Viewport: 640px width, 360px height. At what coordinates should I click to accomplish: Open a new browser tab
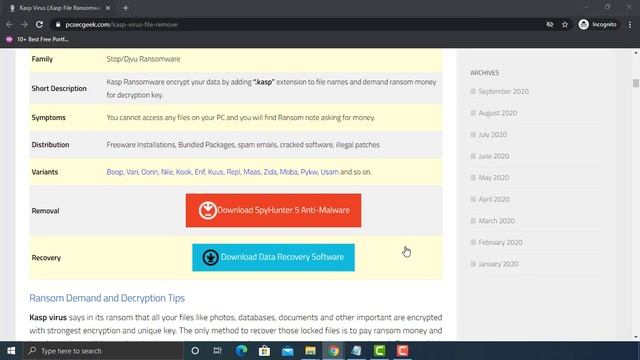[x=125, y=8]
